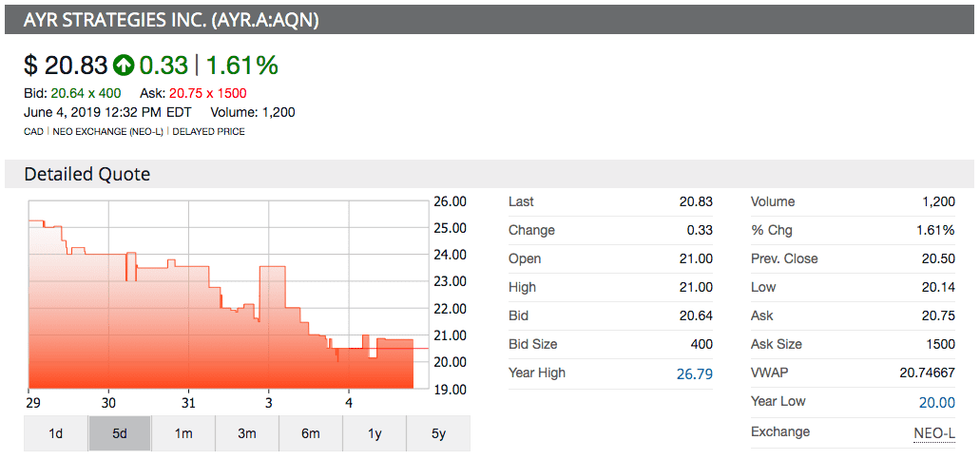980x458 pixels.
Task: Display the 1y chart range
Action: point(374,433)
